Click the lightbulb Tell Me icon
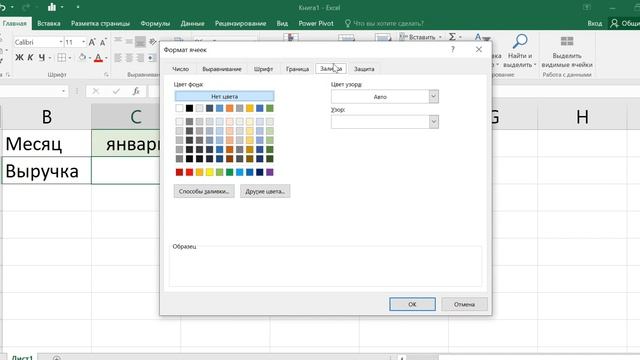This screenshot has height=360, width=640. point(348,23)
